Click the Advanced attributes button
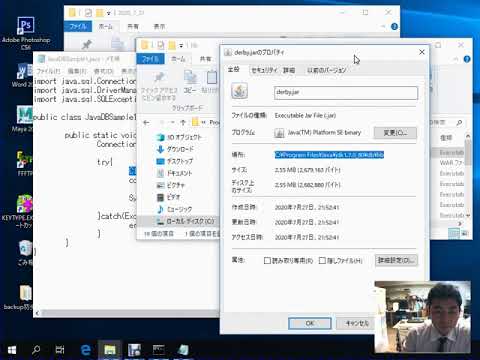480x360 pixels. point(396,260)
